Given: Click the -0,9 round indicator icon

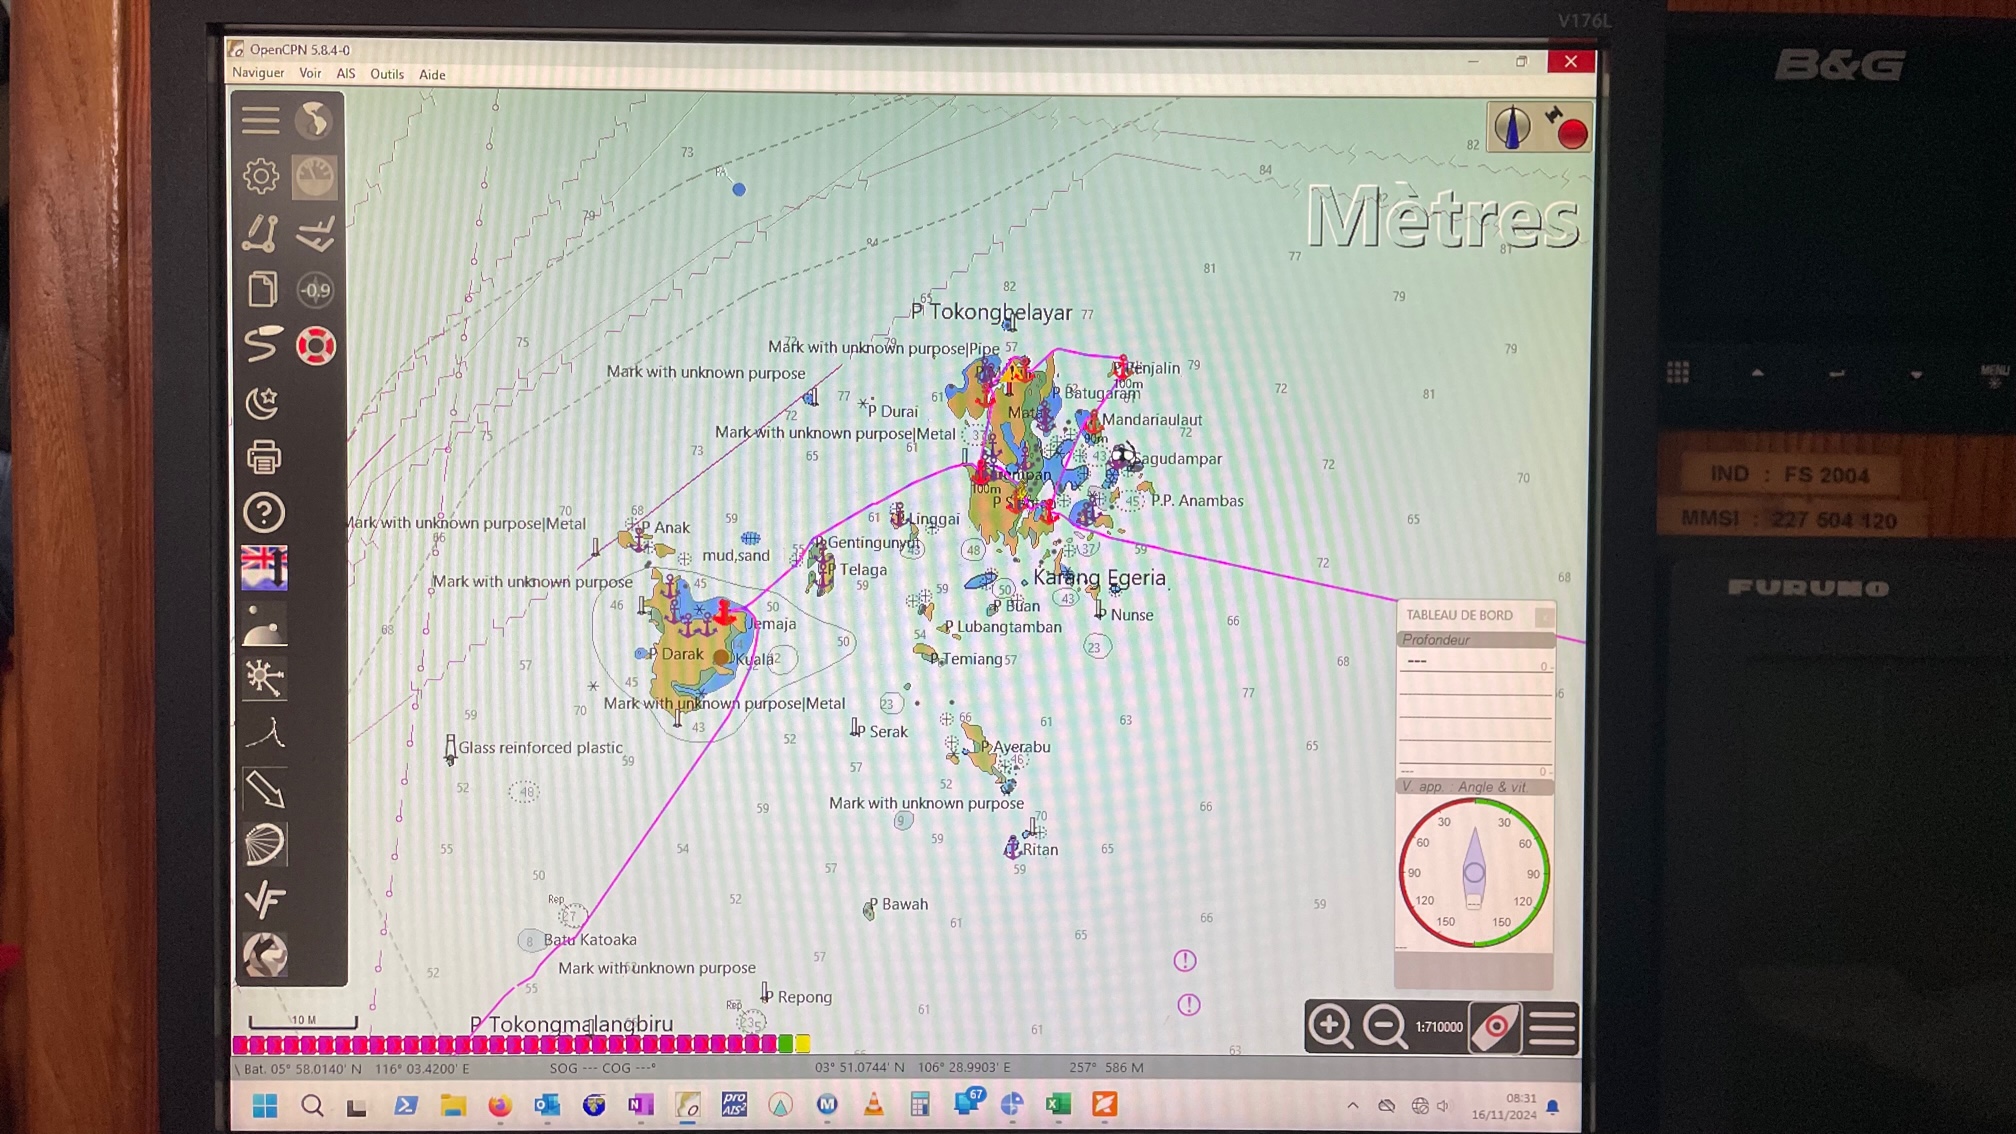Looking at the screenshot, I should point(315,290).
